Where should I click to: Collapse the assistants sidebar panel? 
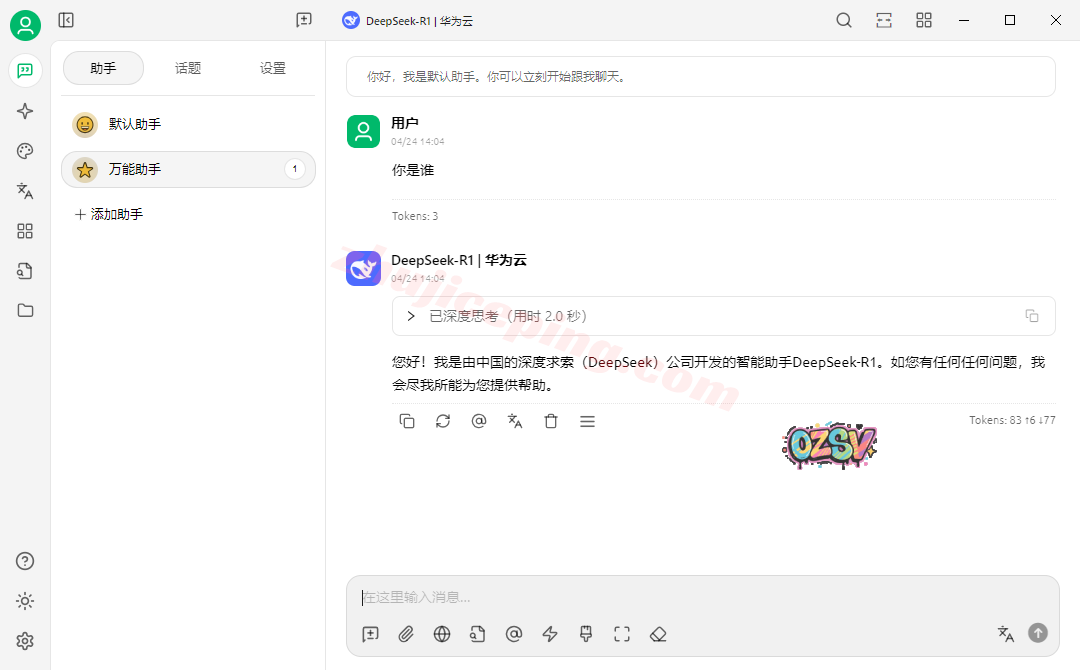click(x=66, y=20)
